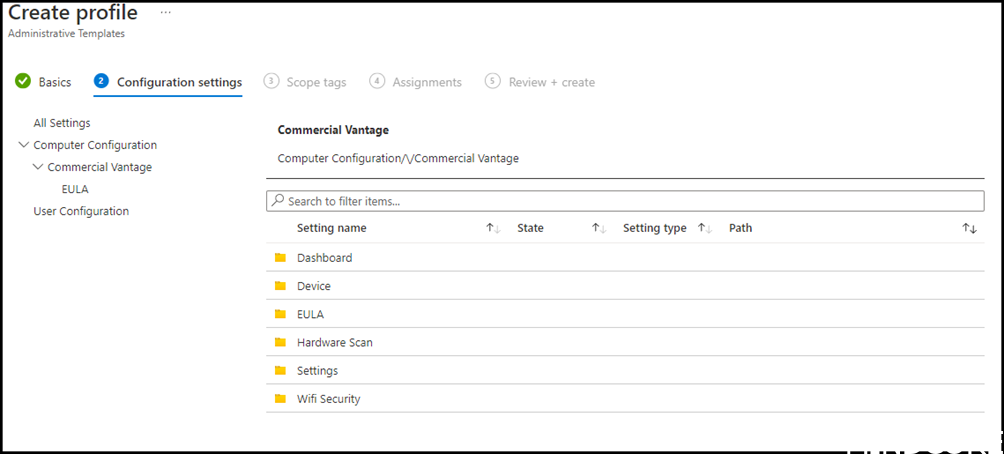Click the search magnifier icon
1004x454 pixels.
coord(277,200)
